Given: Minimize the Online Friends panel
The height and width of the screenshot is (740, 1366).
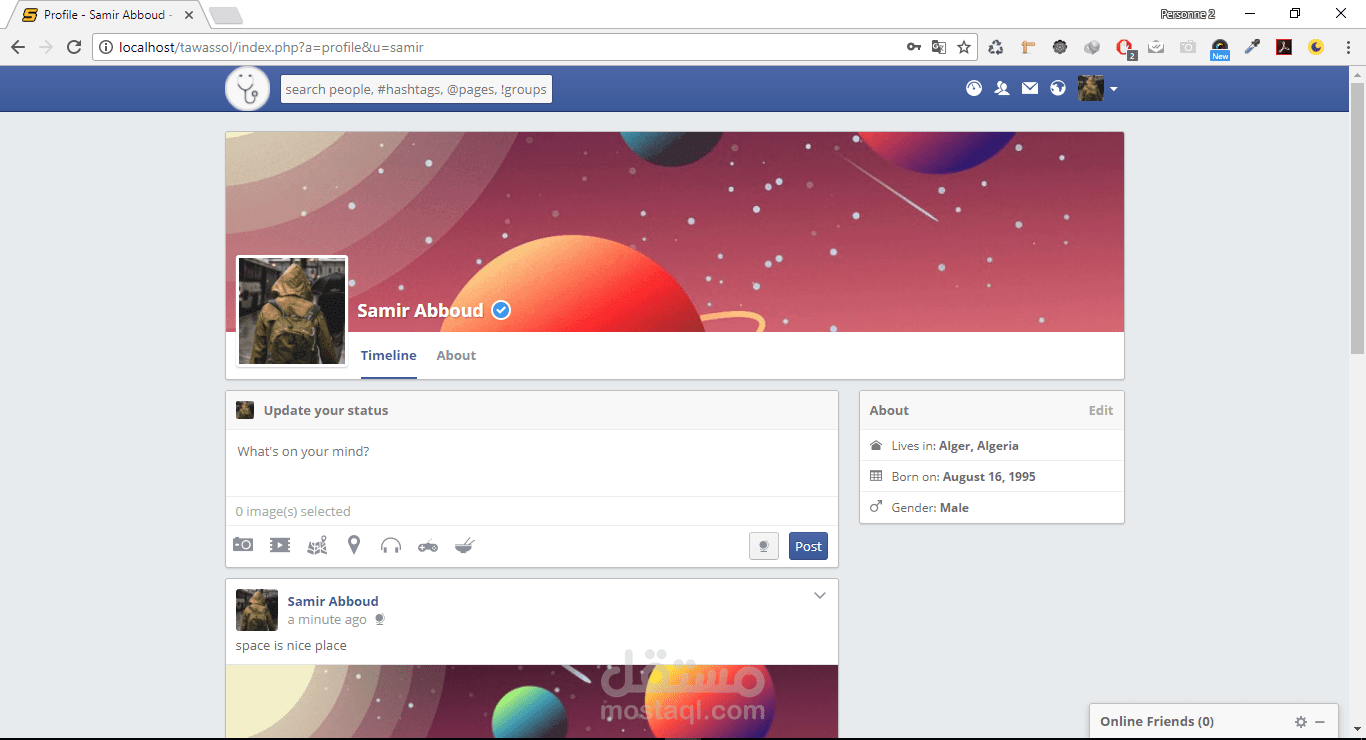Looking at the screenshot, I should tap(1320, 722).
